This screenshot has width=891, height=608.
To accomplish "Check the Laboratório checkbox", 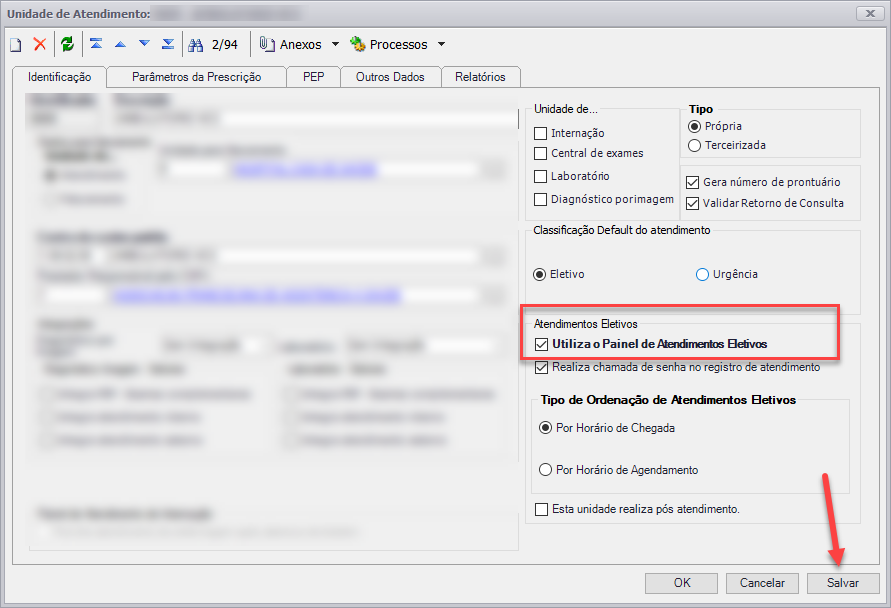I will (x=540, y=177).
